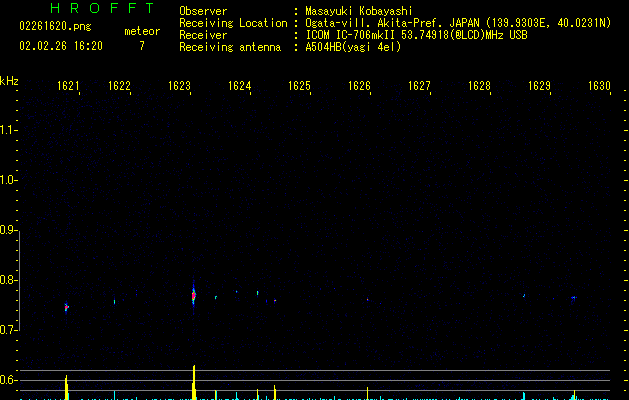Viewport: 629px width, 400px height.
Task: Click the strong meteor echo just after 1623
Action: point(193,296)
